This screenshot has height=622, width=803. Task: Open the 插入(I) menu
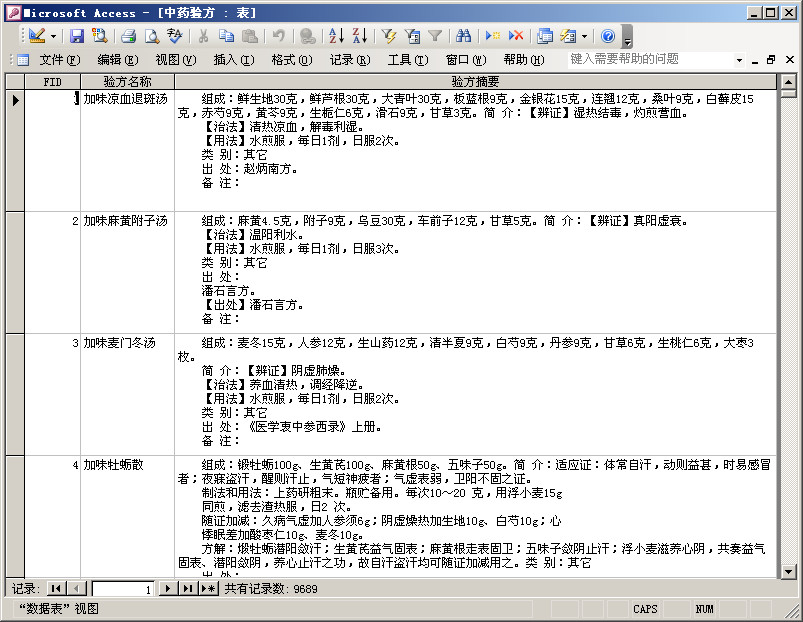(234, 60)
